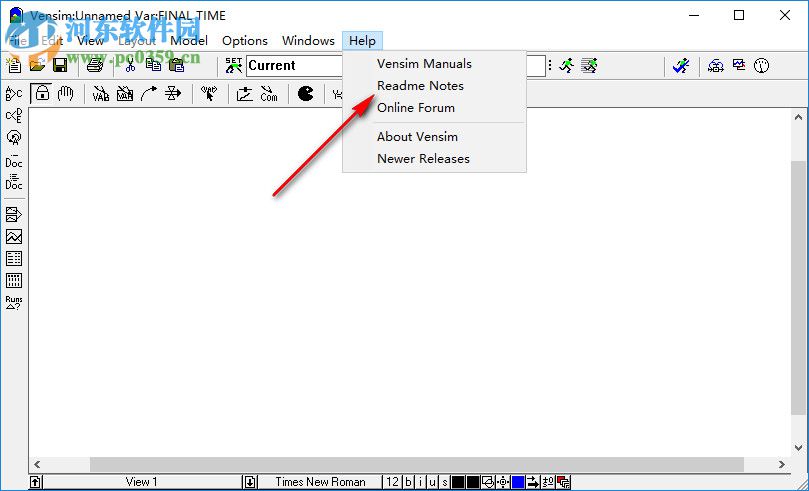
Task: Select the Move/Size hand tool
Action: (66, 93)
